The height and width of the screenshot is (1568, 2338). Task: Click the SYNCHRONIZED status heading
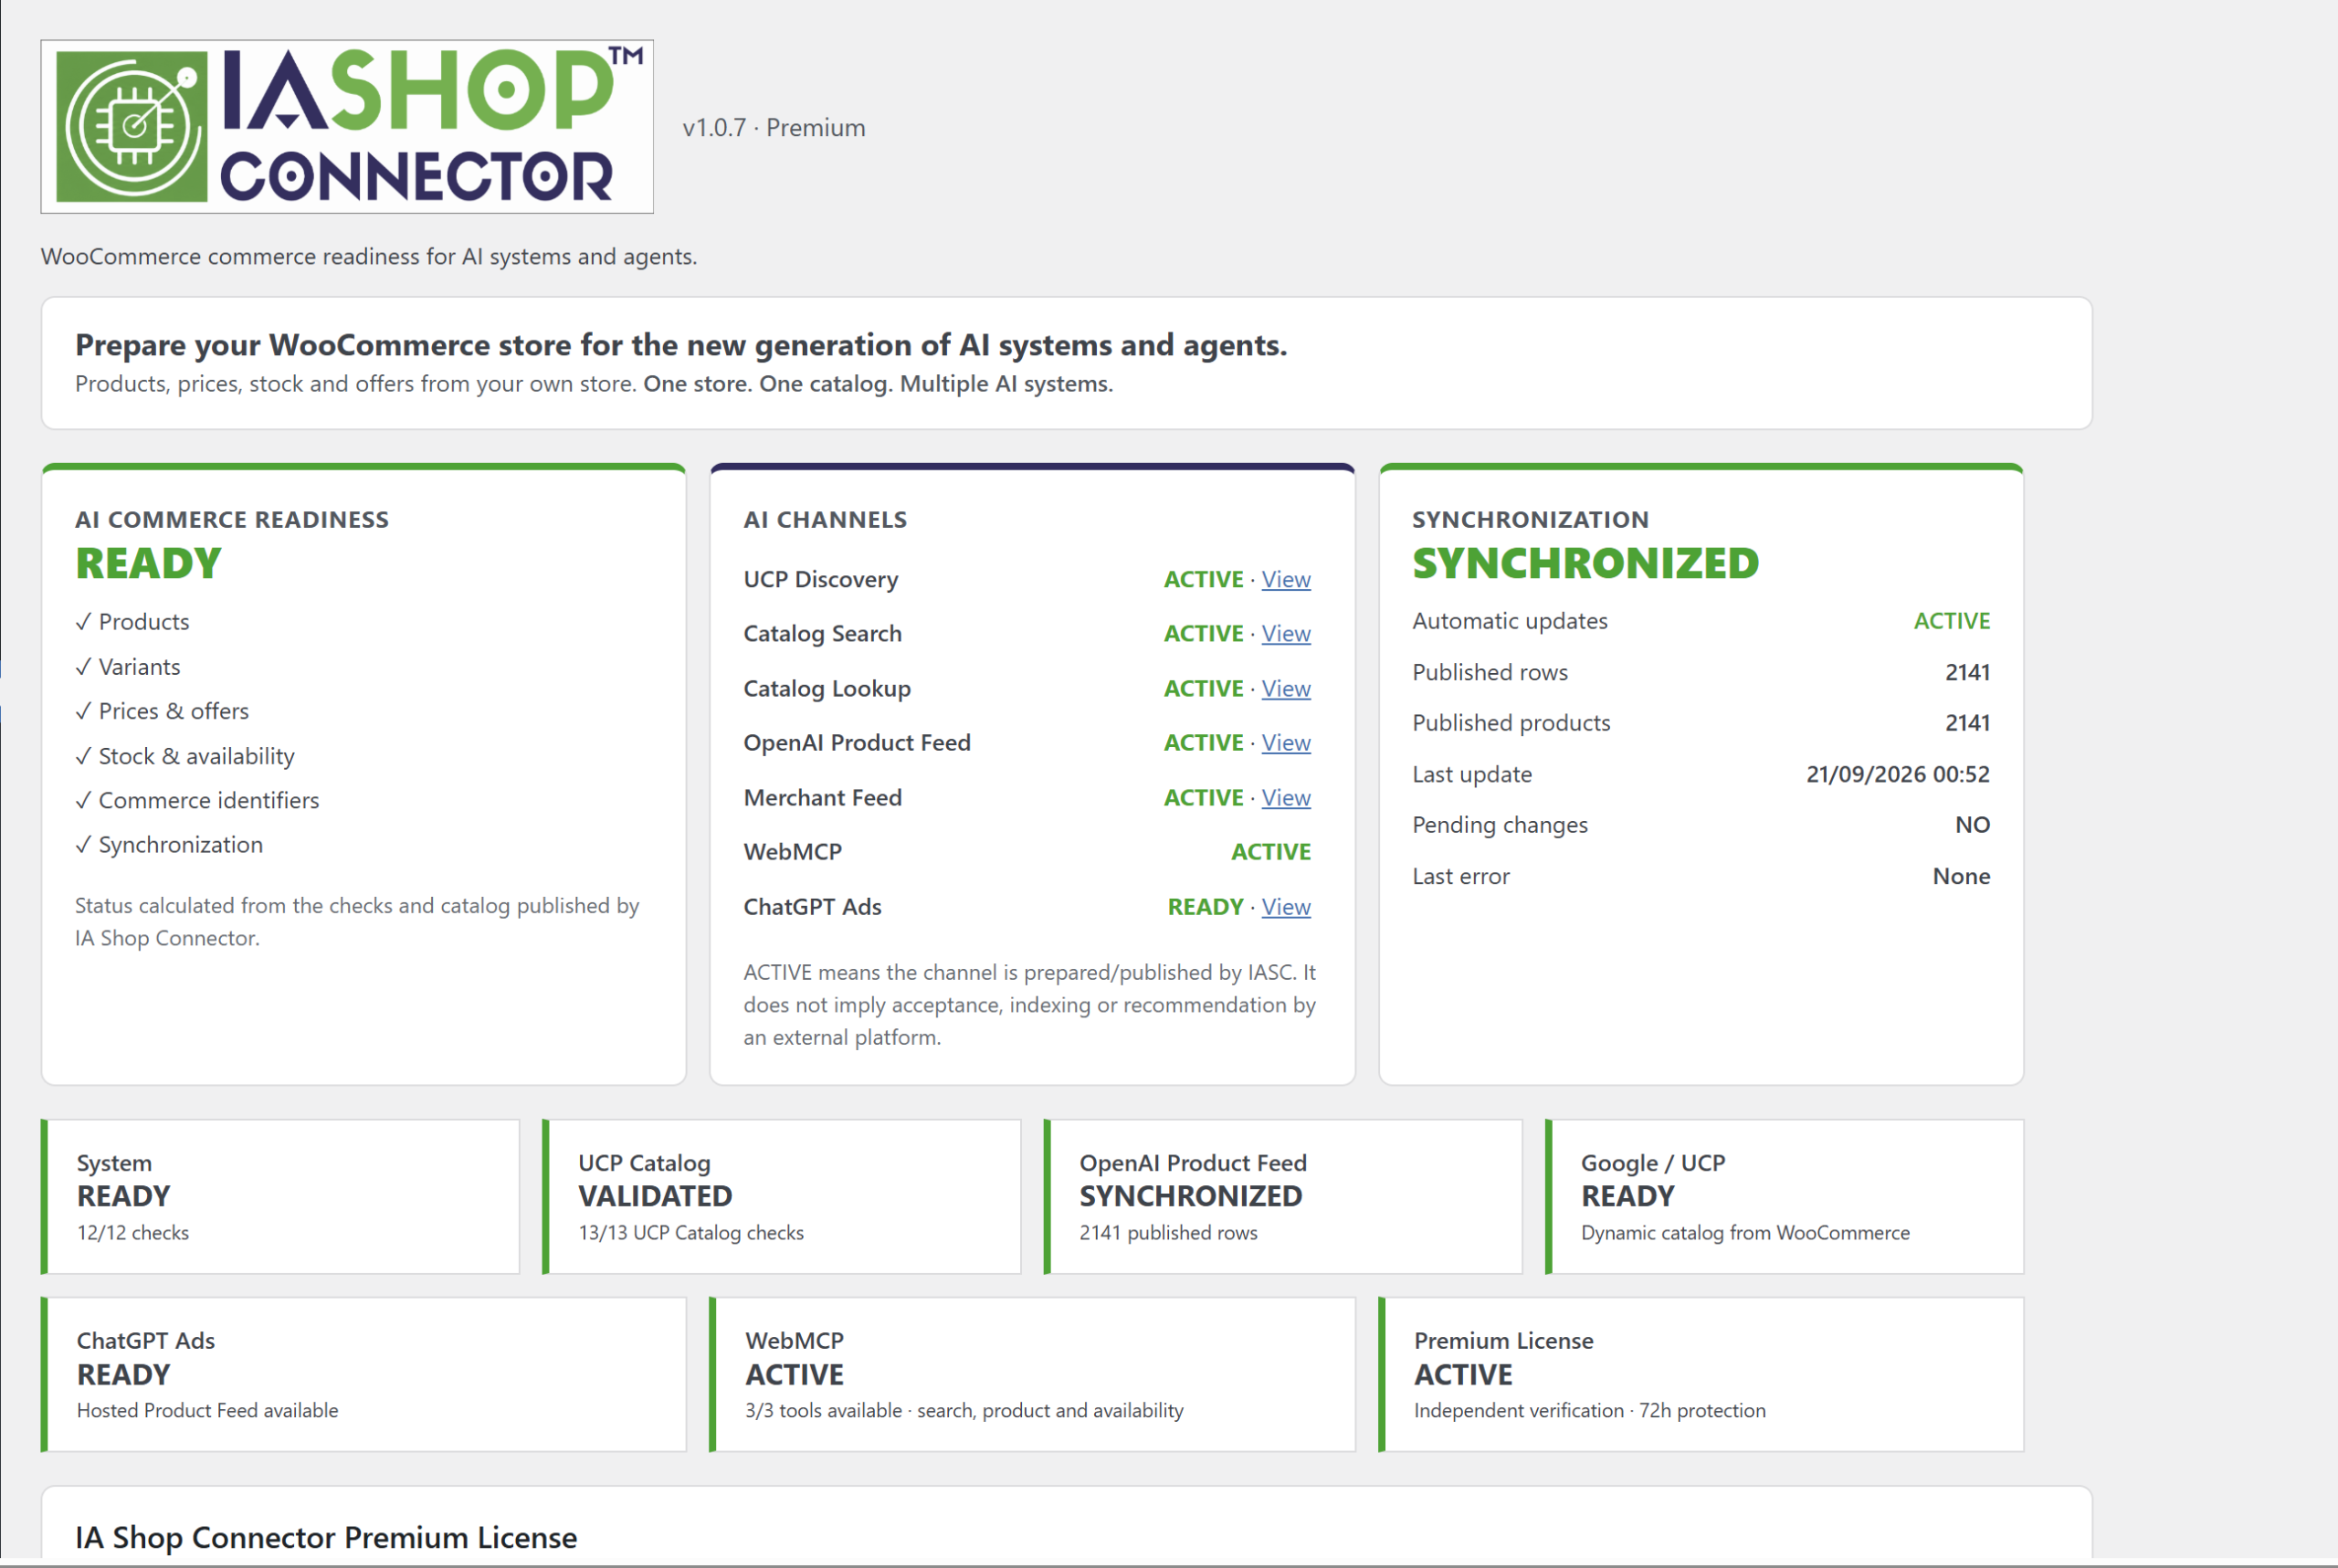click(1586, 564)
